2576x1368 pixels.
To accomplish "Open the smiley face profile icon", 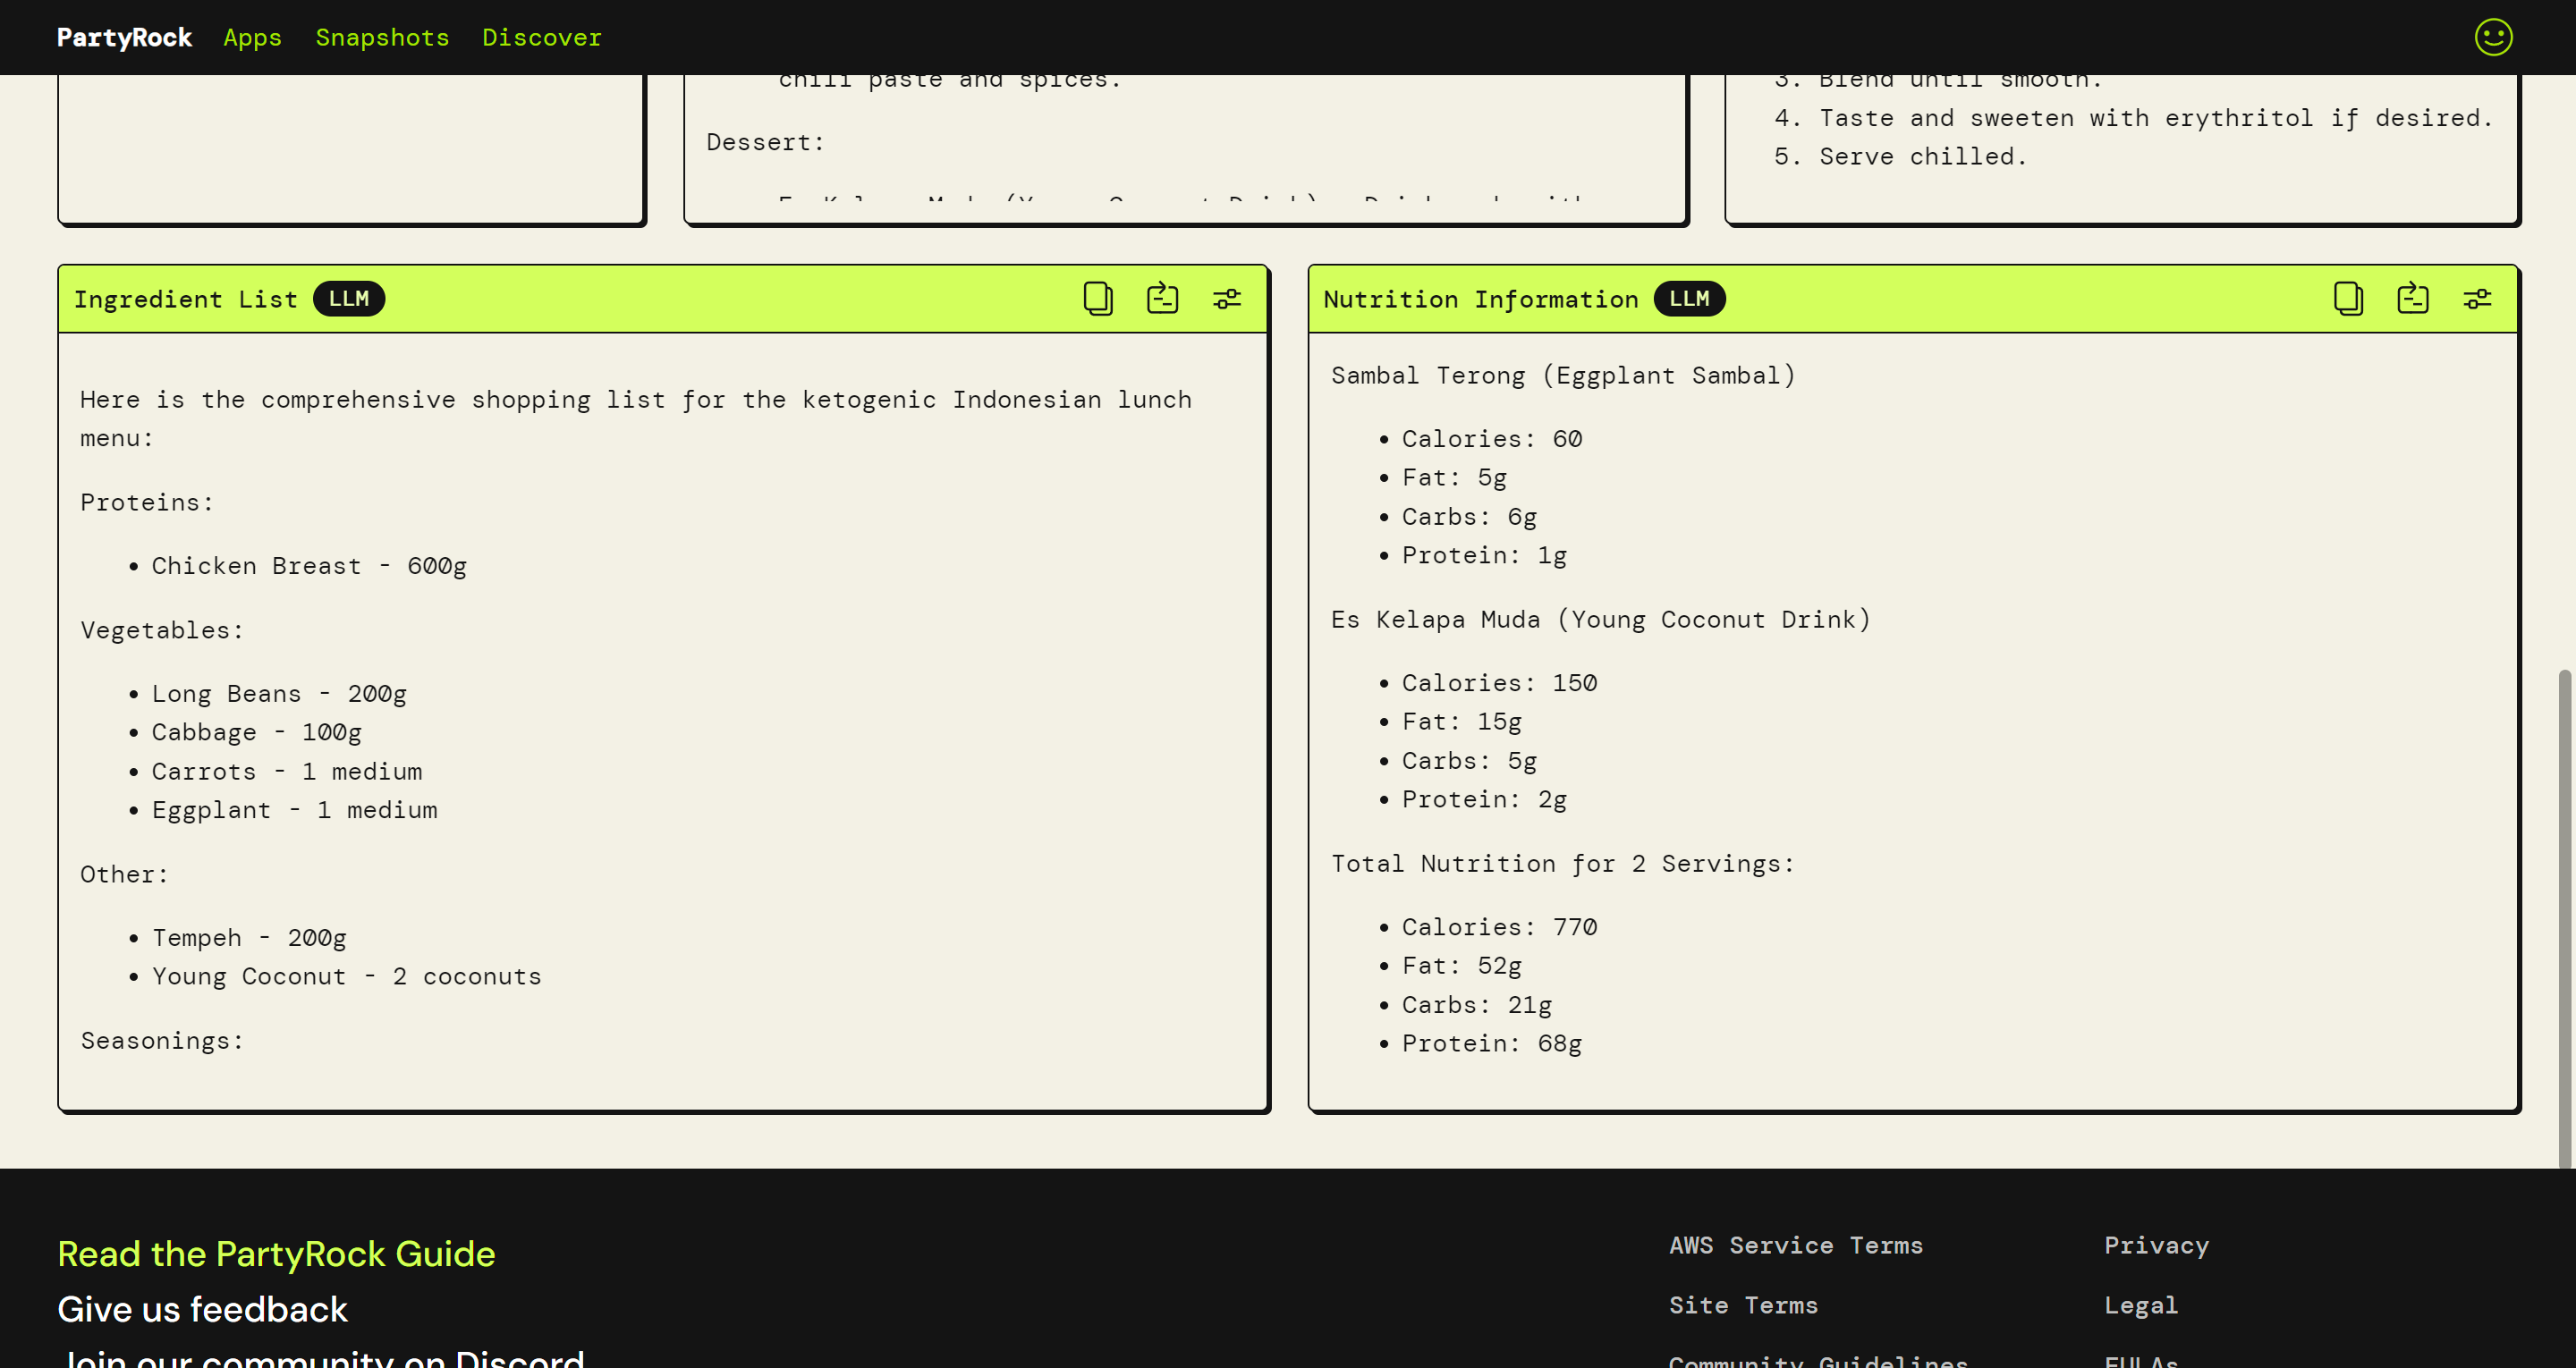I will (x=2493, y=37).
